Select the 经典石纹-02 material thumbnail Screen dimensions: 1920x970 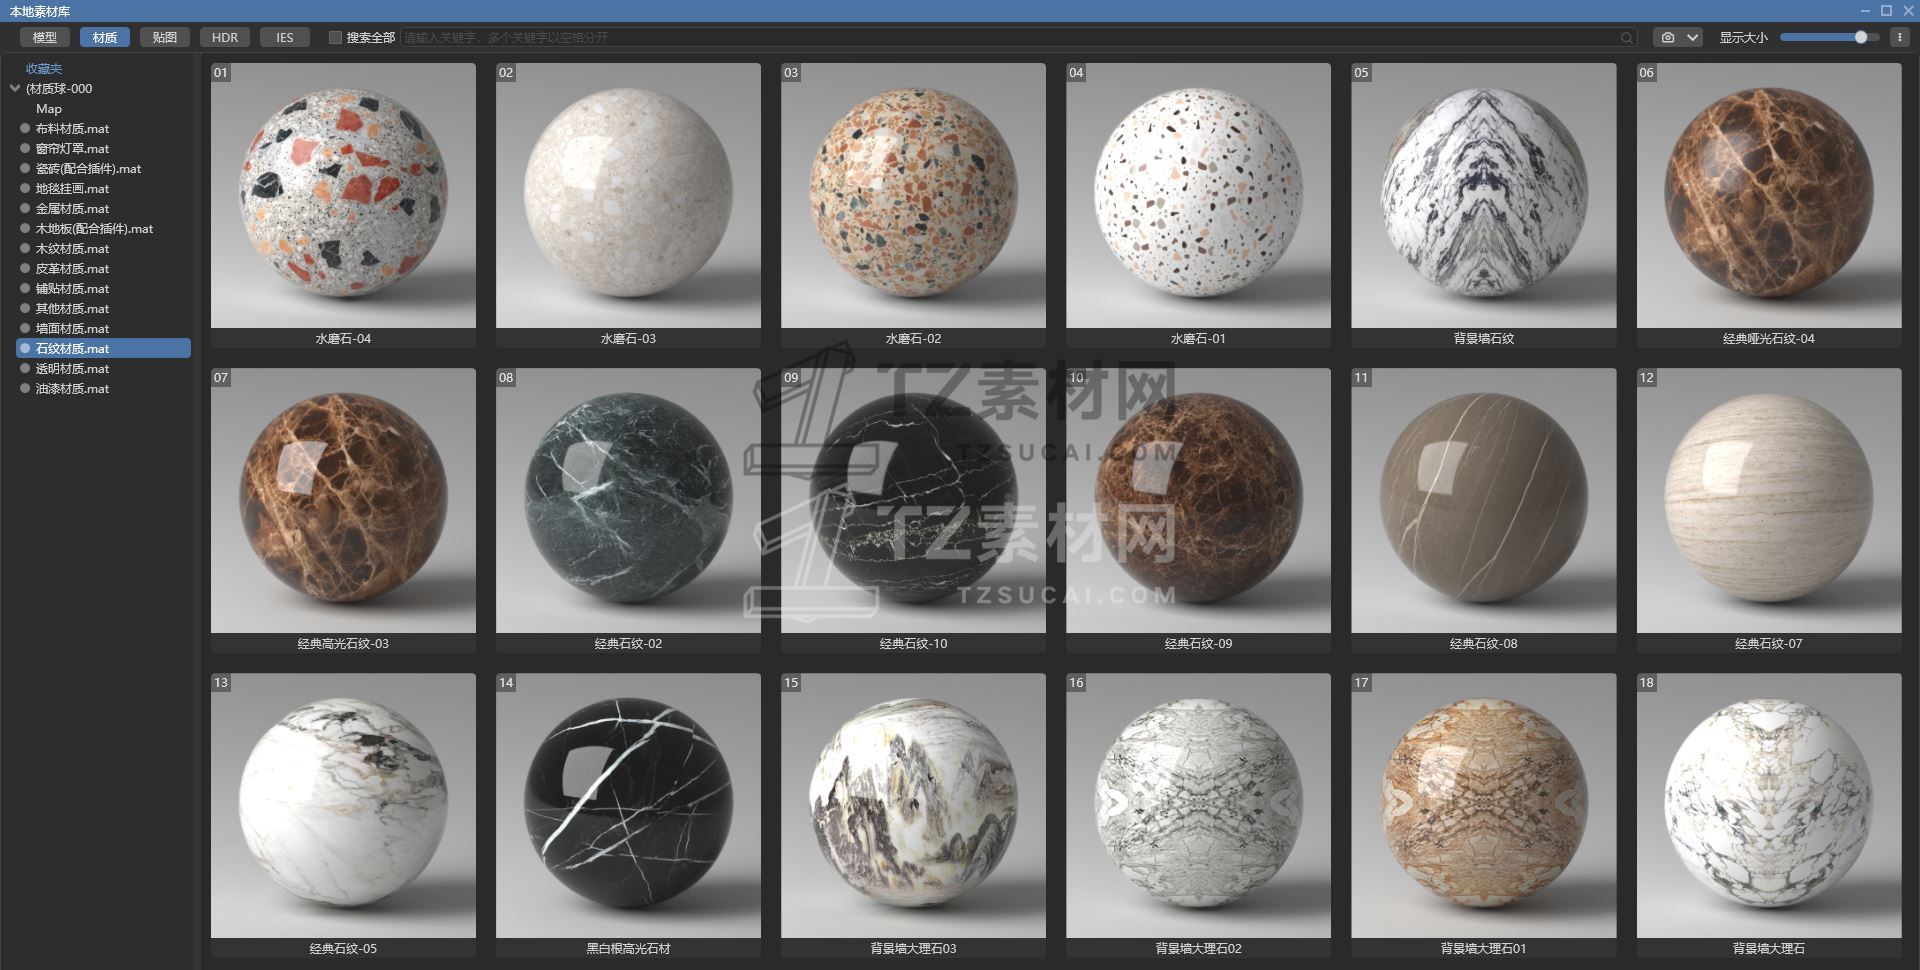click(x=628, y=501)
